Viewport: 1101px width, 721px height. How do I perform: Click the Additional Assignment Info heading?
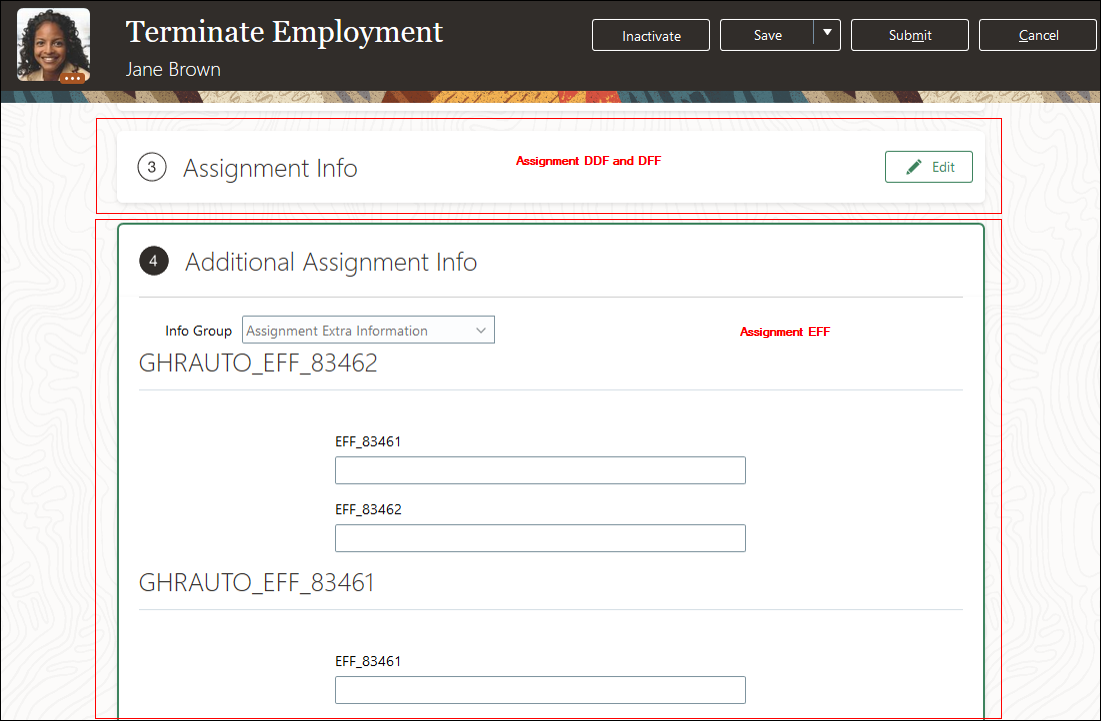tap(331, 262)
